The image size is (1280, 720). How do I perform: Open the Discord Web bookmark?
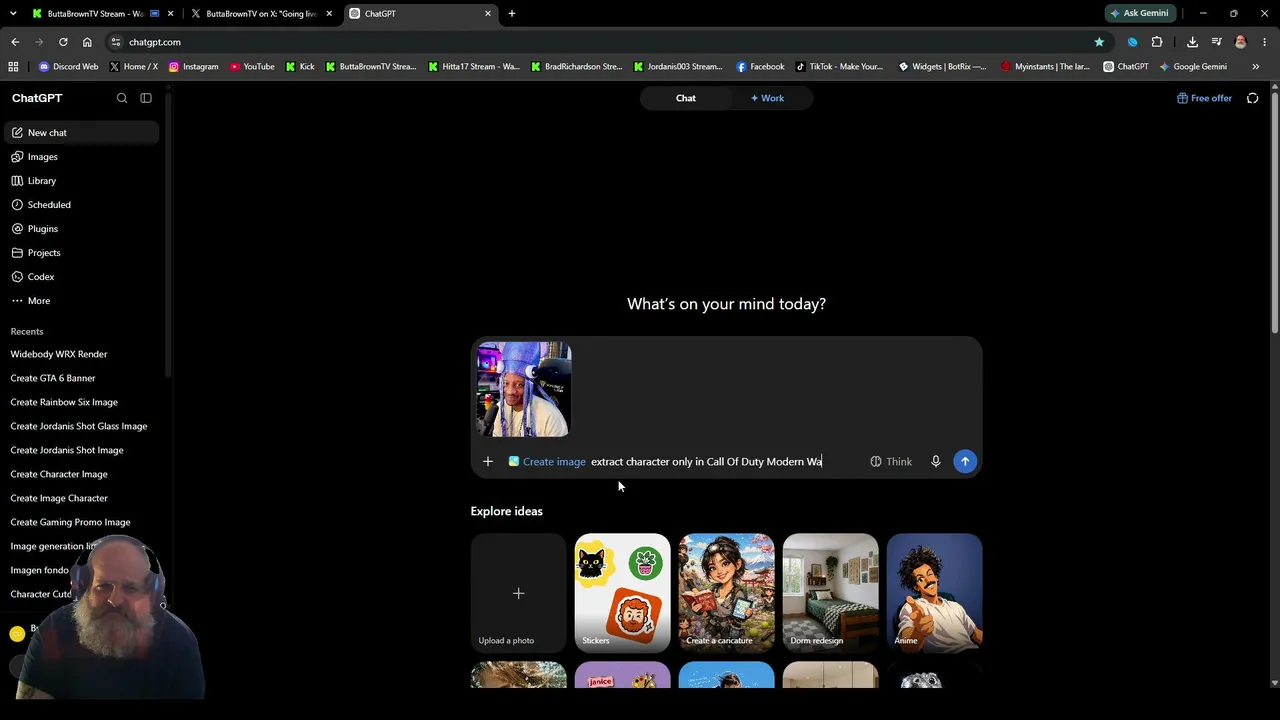click(x=68, y=67)
